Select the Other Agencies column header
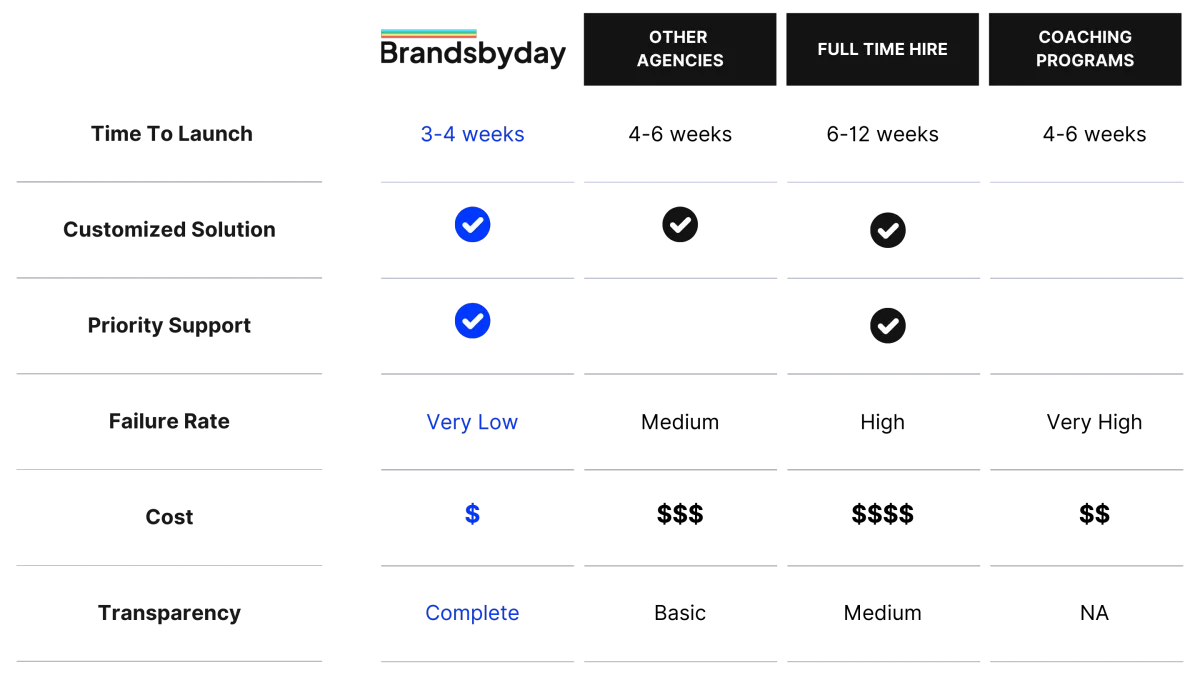 [680, 49]
